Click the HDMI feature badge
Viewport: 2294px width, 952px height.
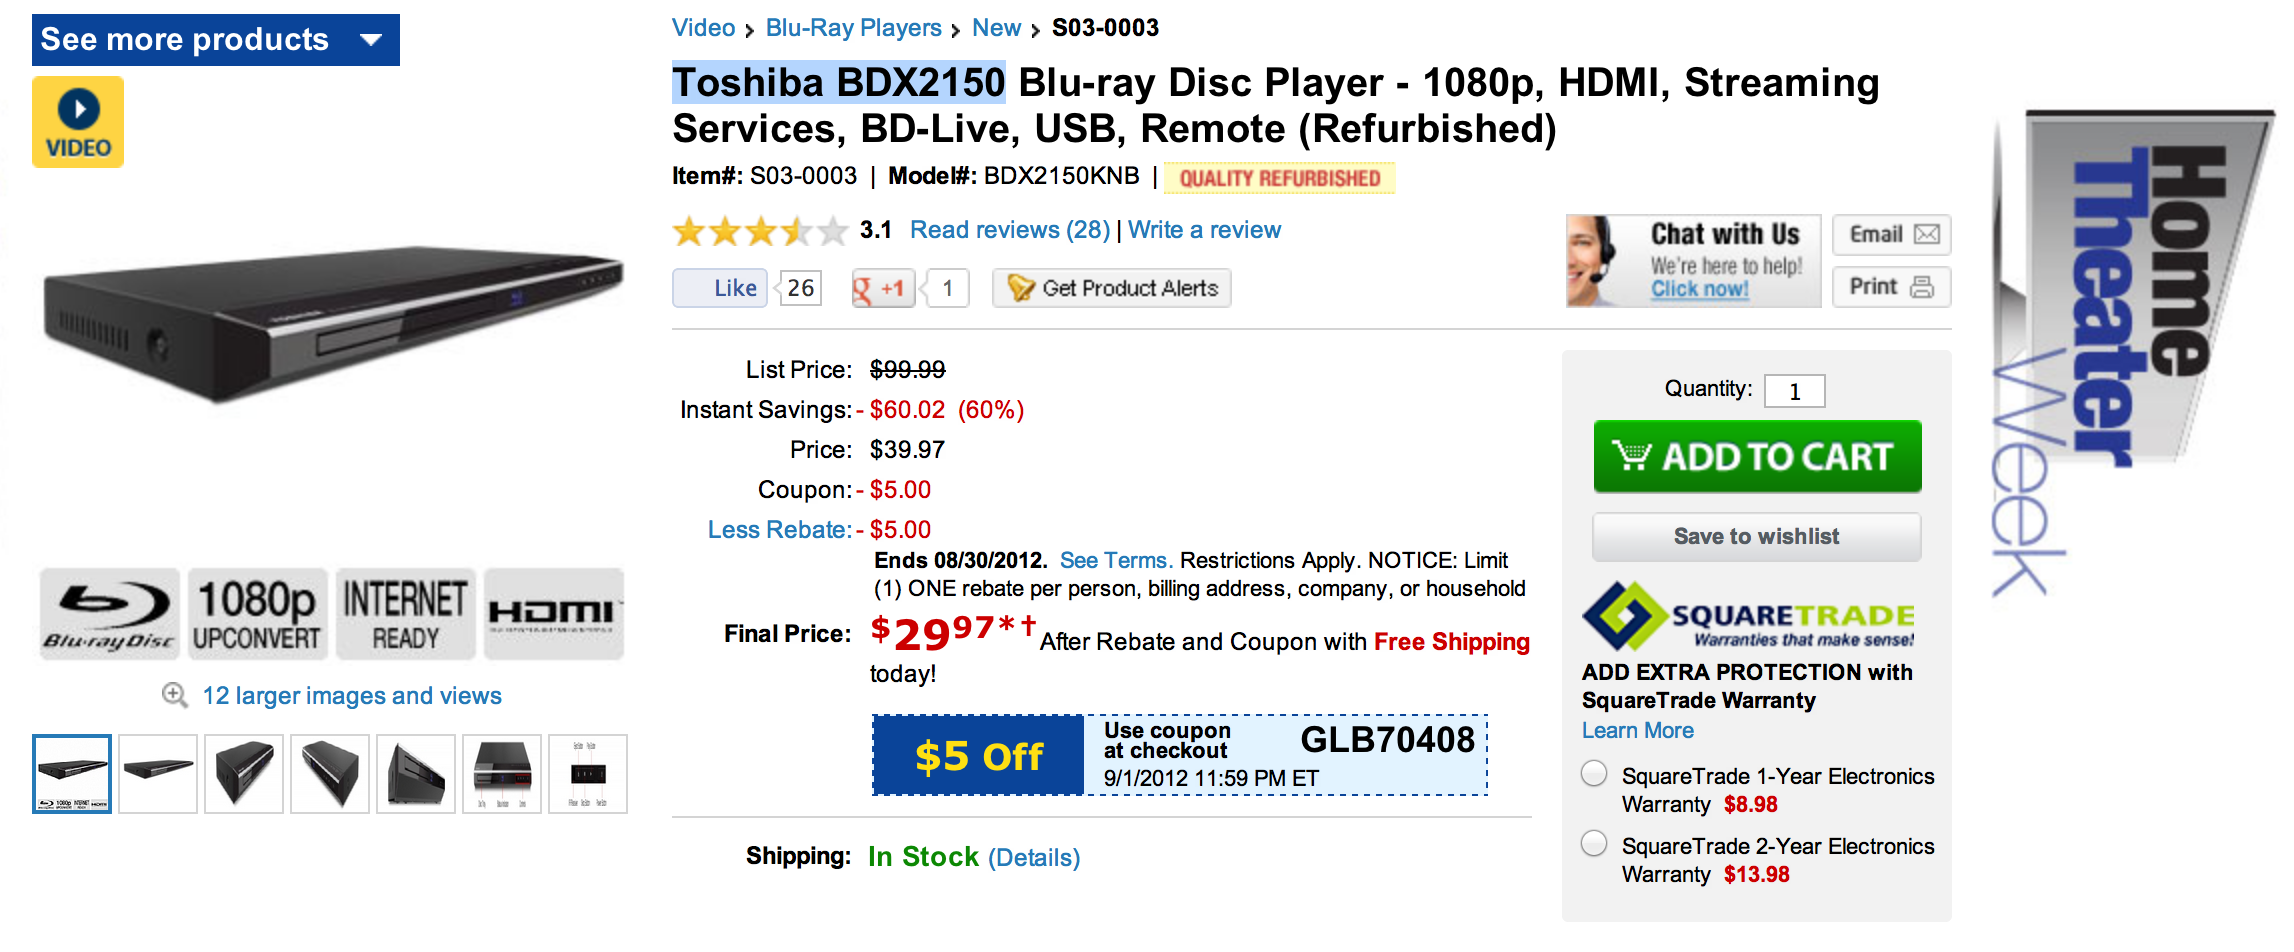(x=554, y=614)
